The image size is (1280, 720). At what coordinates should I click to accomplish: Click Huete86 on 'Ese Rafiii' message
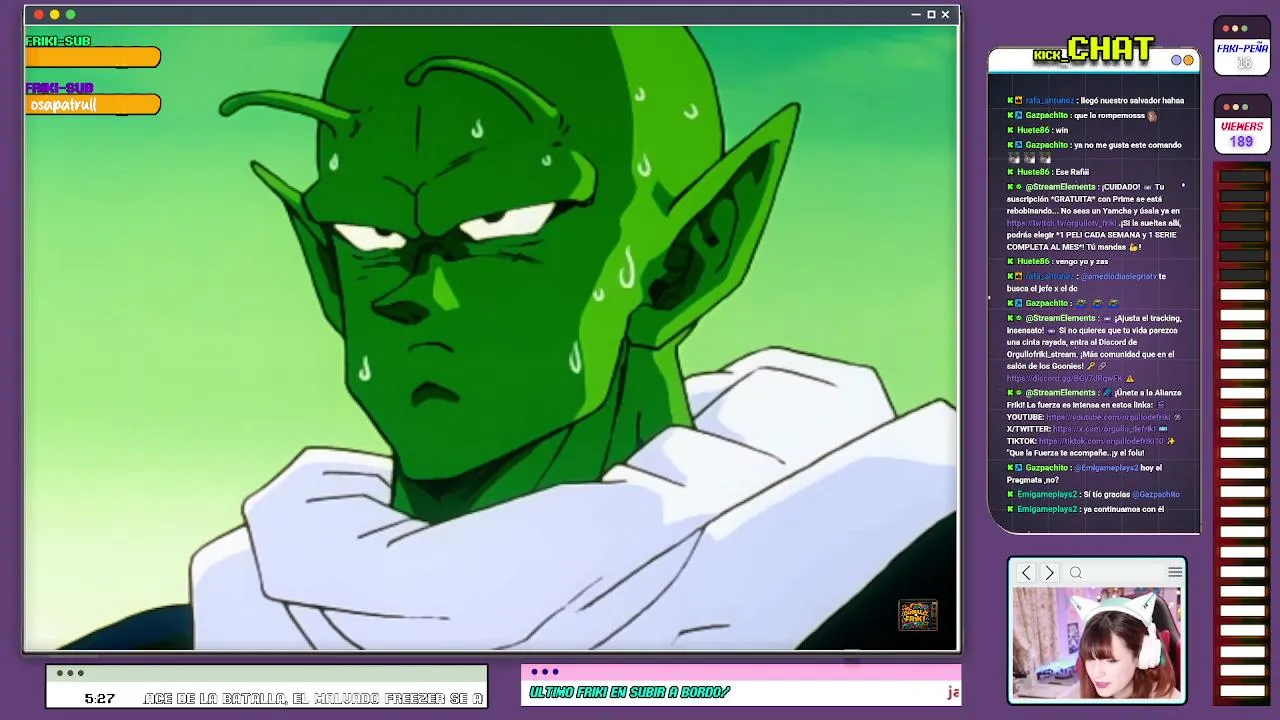click(x=1033, y=172)
